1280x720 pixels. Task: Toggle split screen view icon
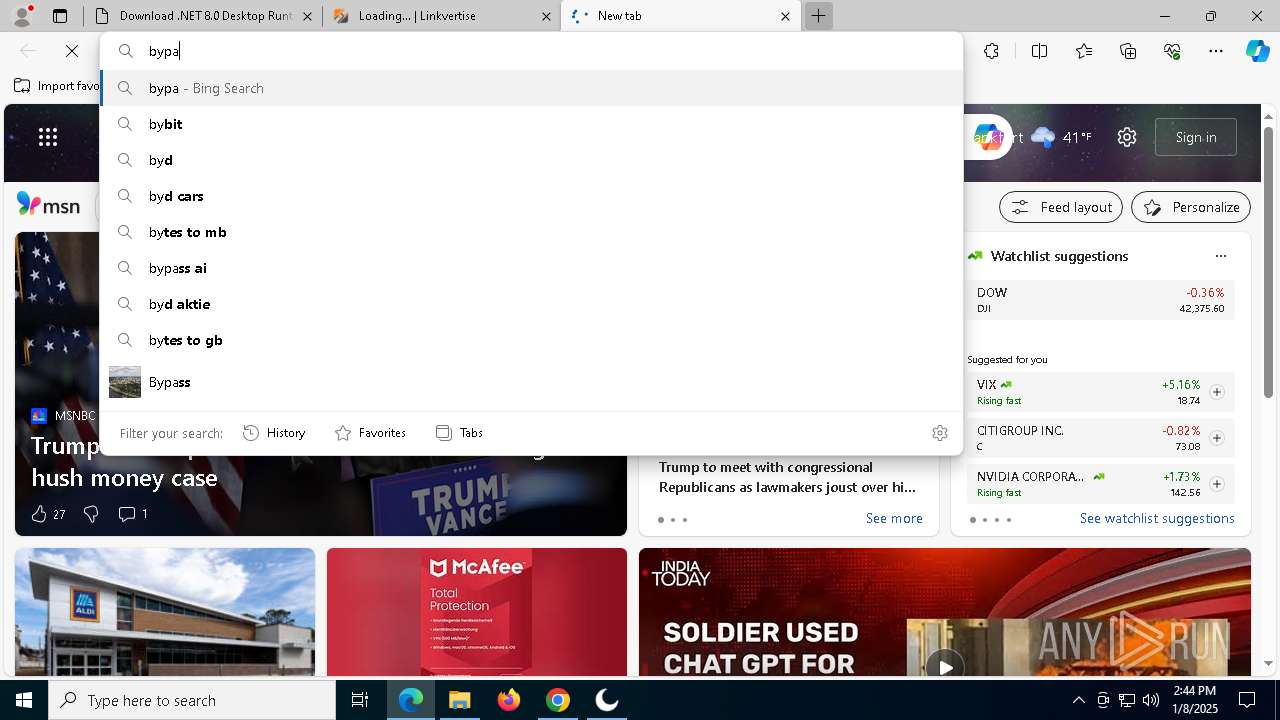[x=1039, y=51]
